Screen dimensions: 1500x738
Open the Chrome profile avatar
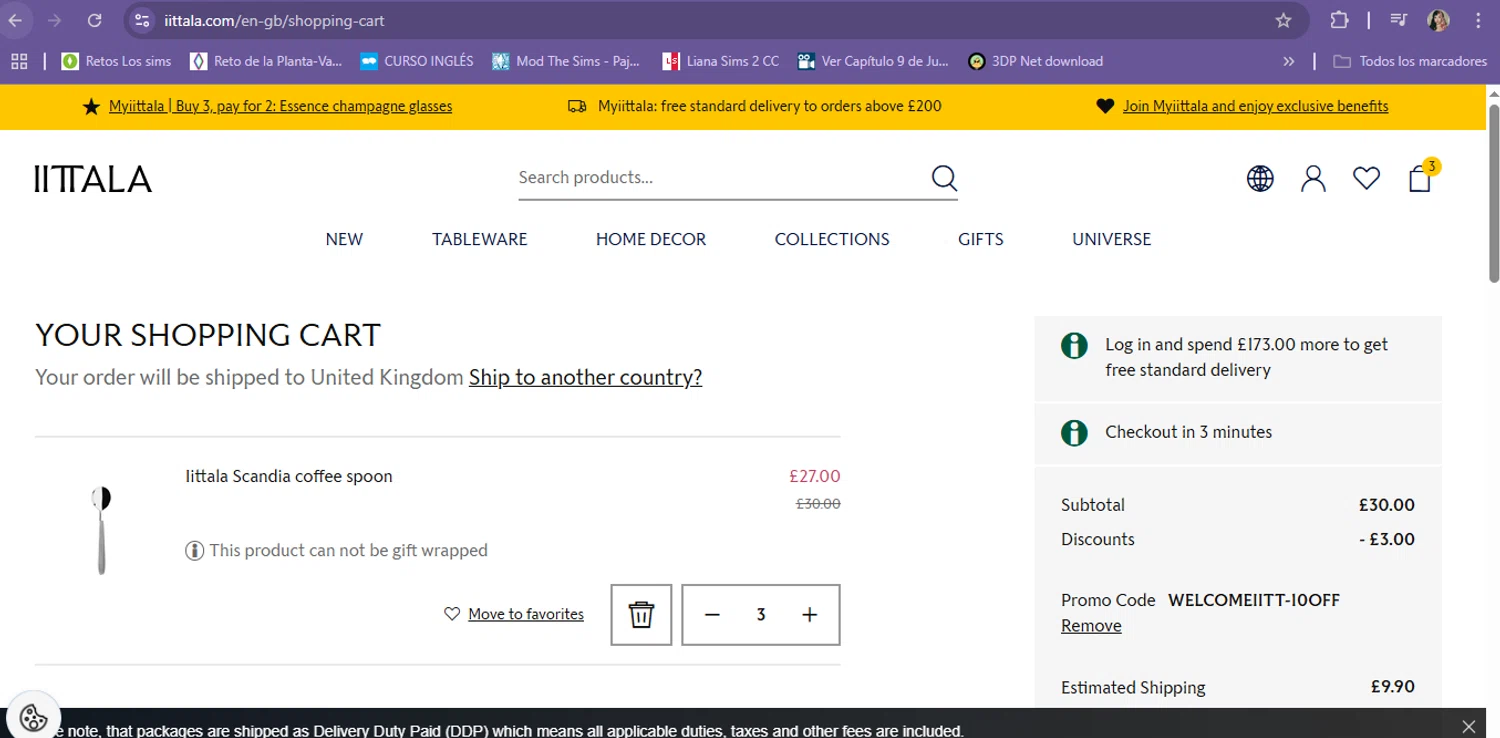point(1438,20)
